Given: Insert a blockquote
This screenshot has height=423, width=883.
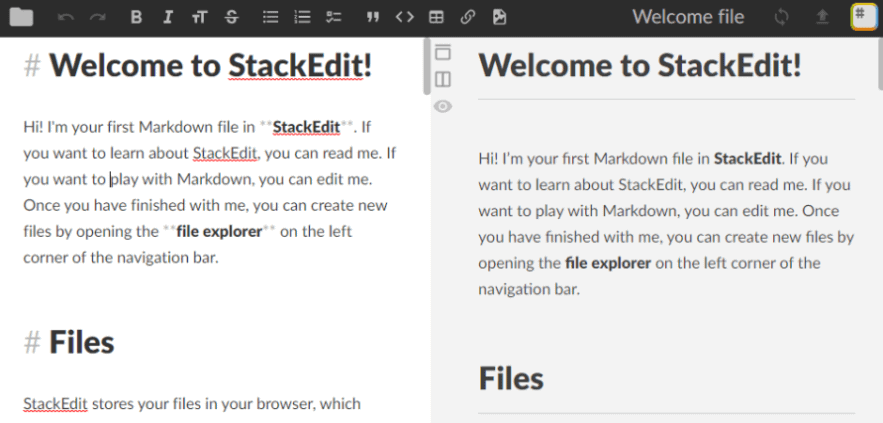Looking at the screenshot, I should pos(372,17).
